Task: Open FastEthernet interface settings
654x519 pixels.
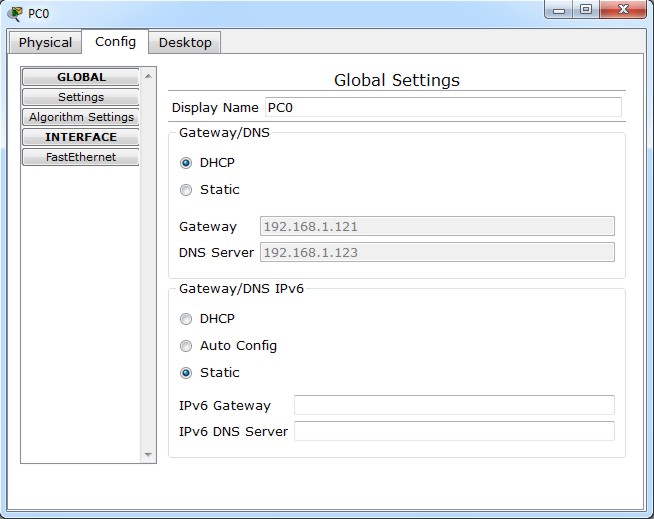Action: 80,157
